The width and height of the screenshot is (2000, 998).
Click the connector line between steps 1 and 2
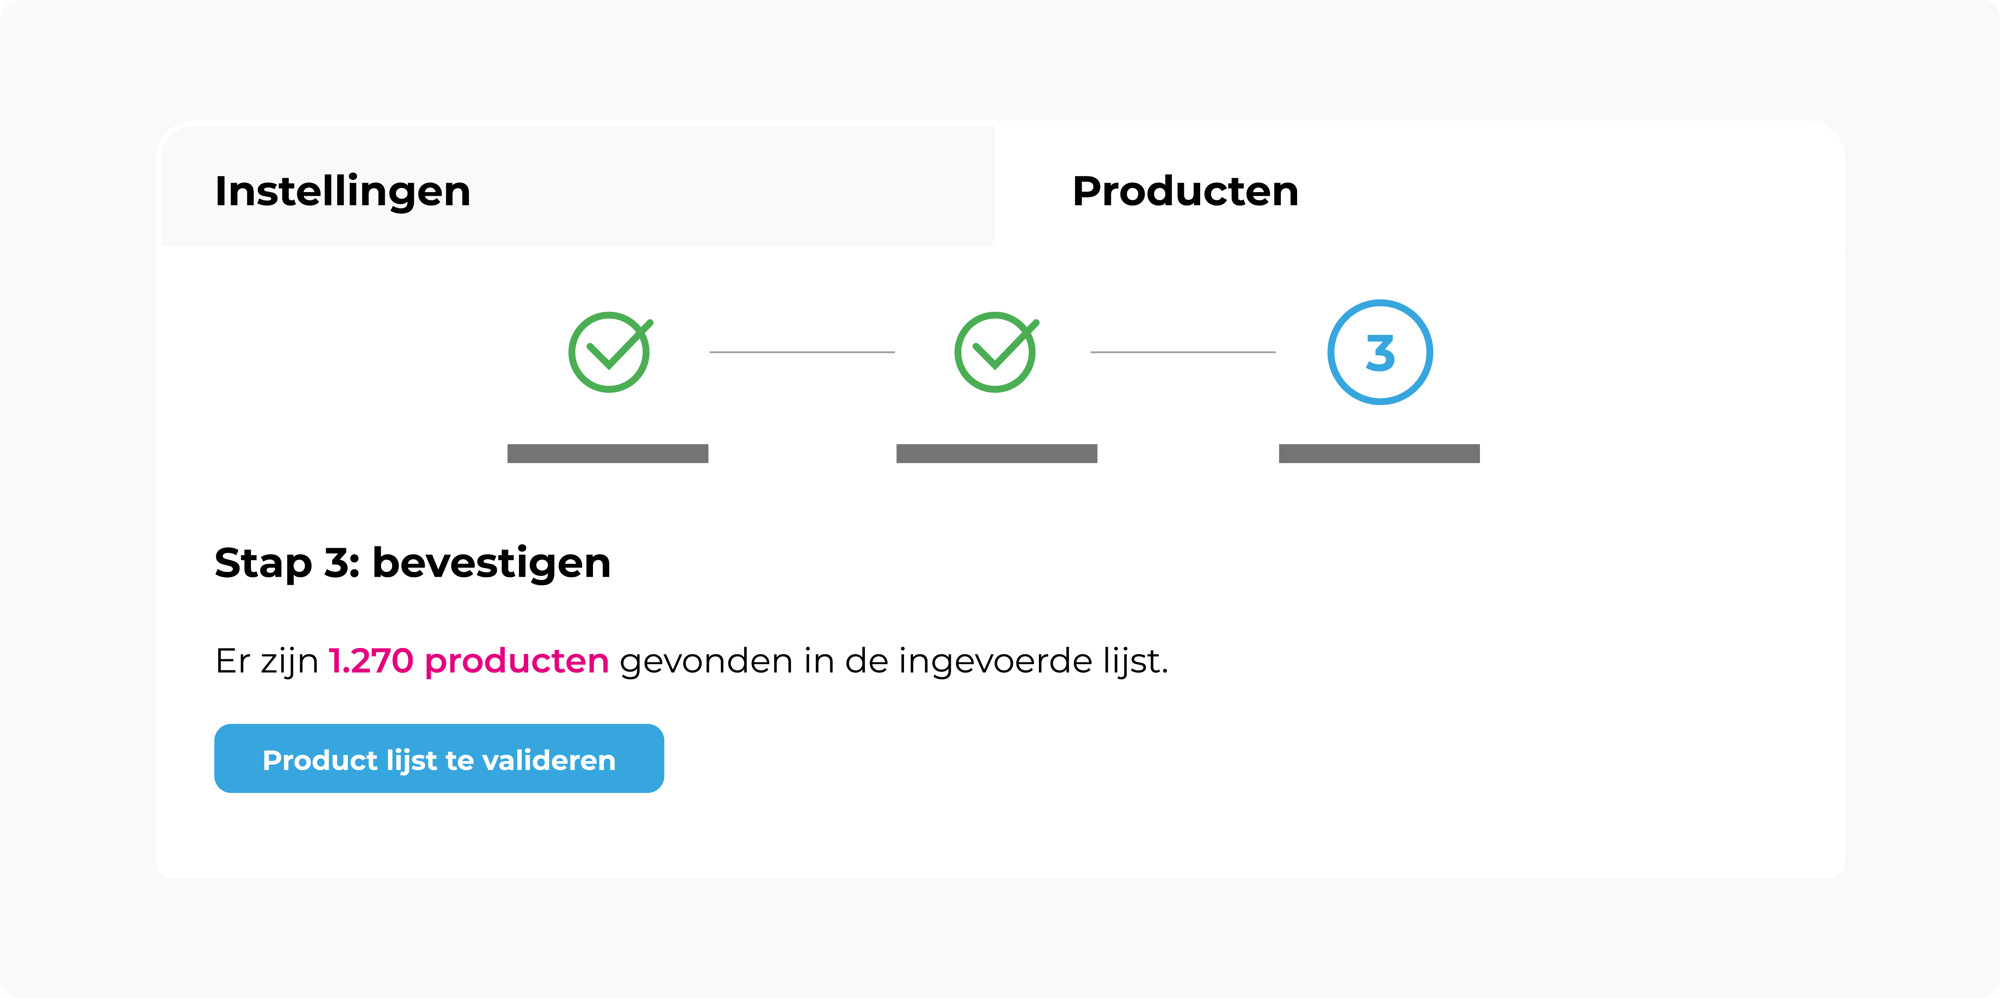(x=800, y=352)
